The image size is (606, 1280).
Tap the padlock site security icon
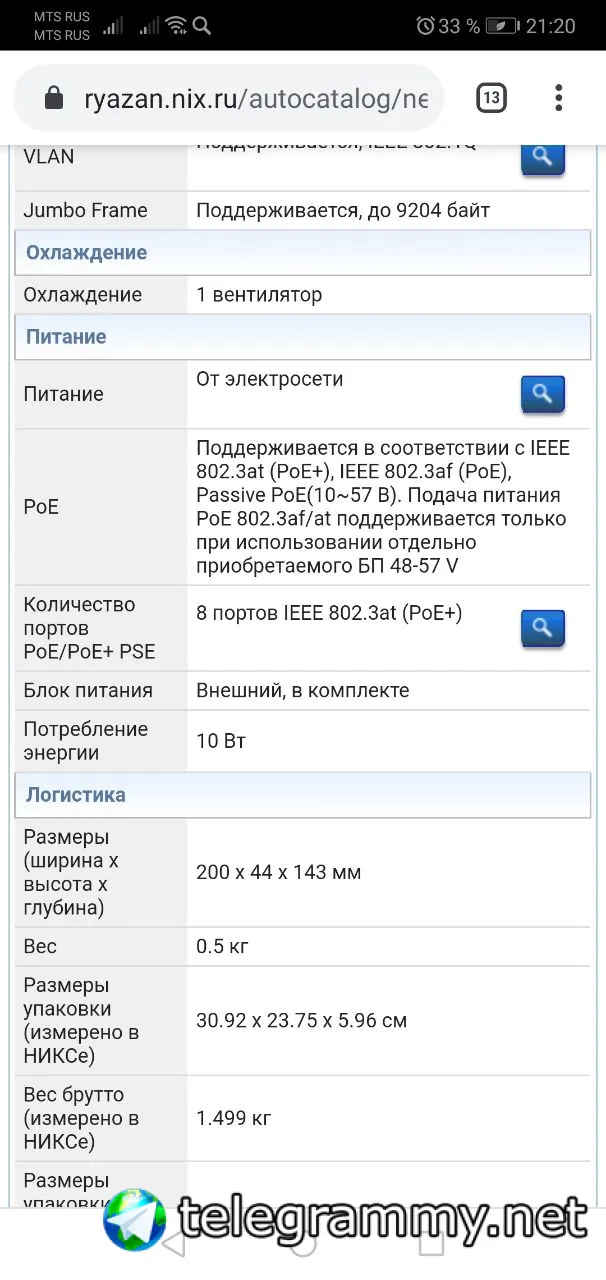[x=54, y=98]
